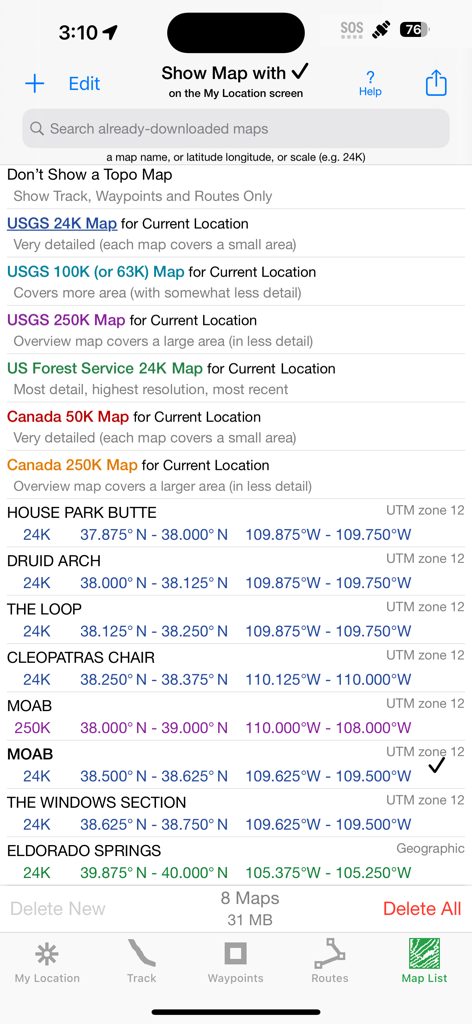Click the 3:10 clock in status bar

[78, 32]
